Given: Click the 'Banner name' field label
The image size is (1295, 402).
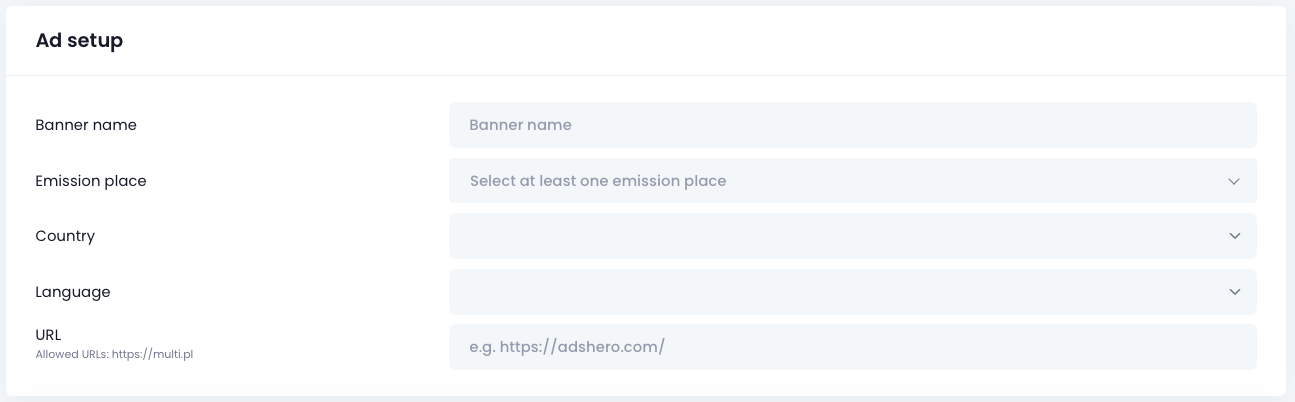Looking at the screenshot, I should (x=86, y=125).
